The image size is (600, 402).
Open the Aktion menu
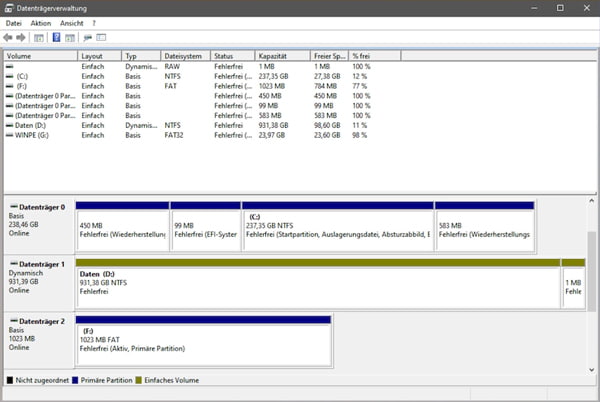point(41,22)
